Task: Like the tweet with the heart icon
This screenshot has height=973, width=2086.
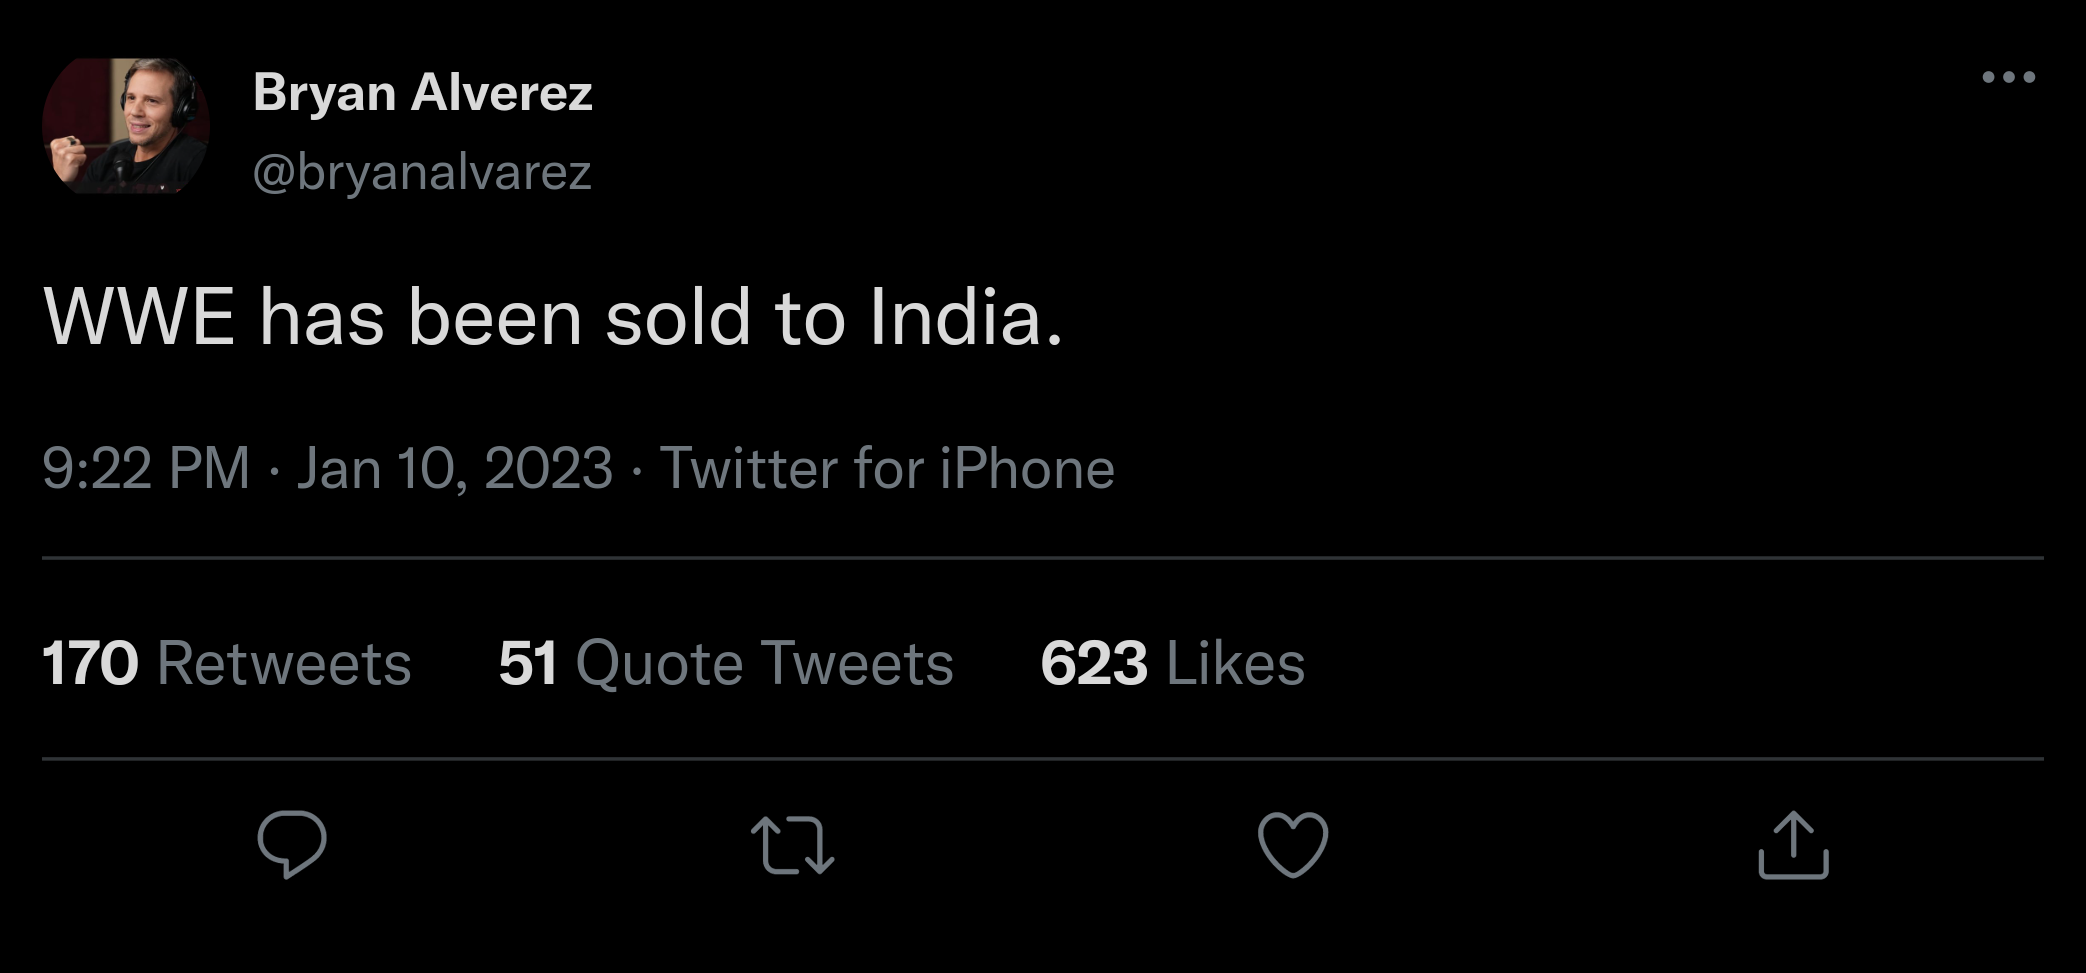Action: [1293, 845]
